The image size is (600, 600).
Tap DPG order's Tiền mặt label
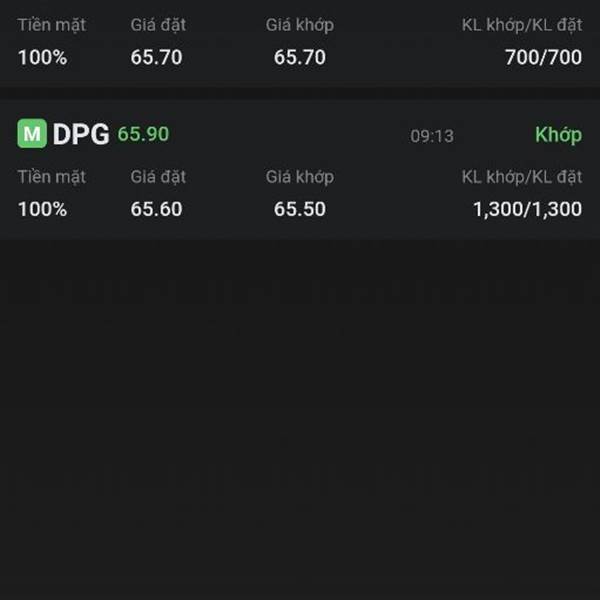click(x=52, y=177)
